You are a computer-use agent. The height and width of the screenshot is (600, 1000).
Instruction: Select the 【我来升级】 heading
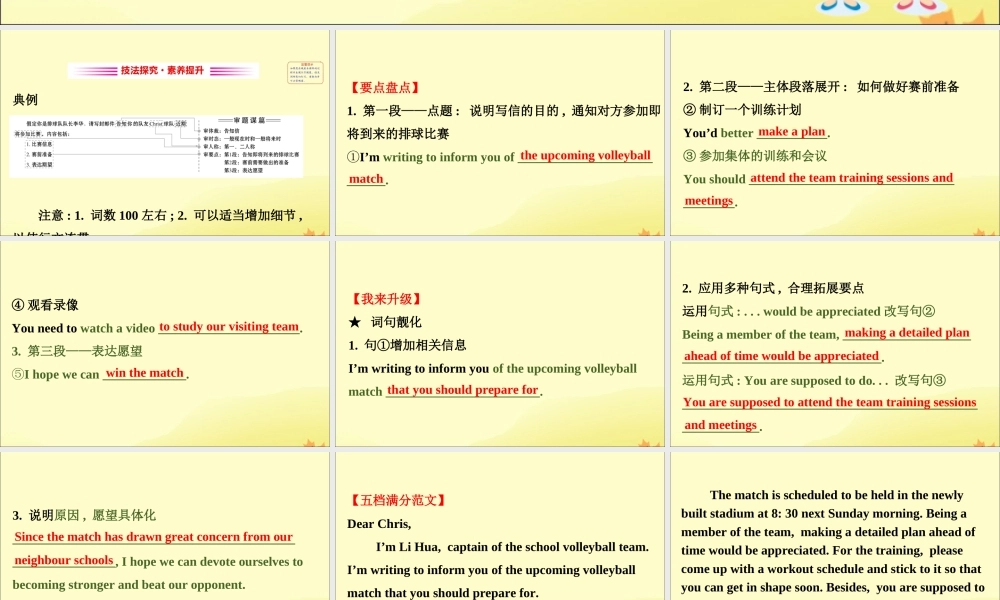tap(385, 299)
